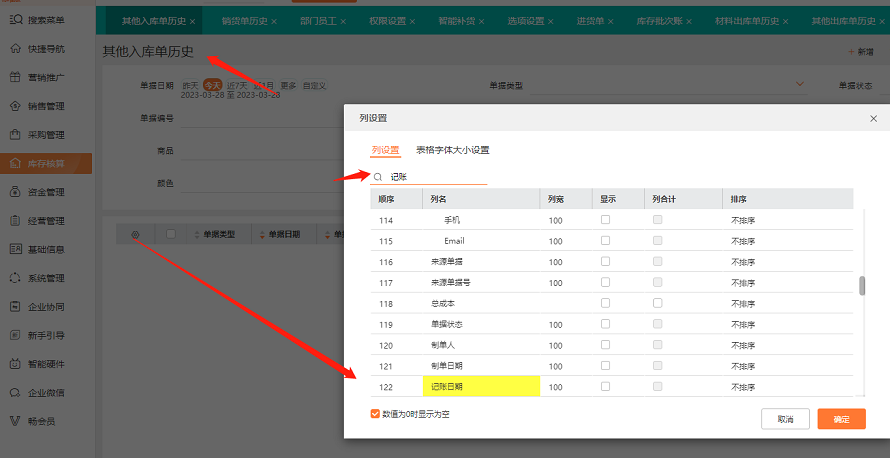Click the 营销推广 gift icon
890x458 pixels.
pos(14,77)
